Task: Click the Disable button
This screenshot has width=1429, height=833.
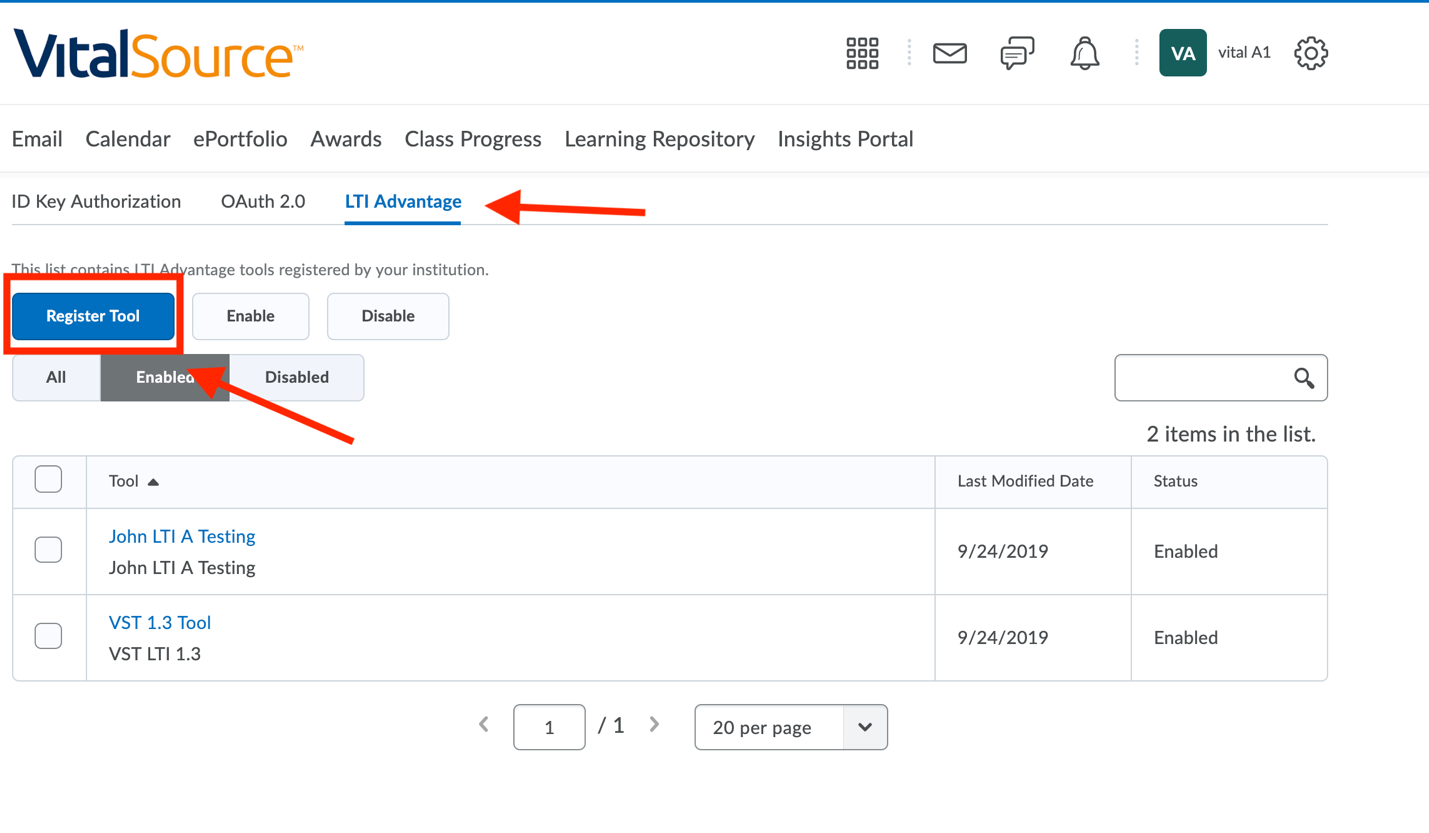Action: (x=388, y=316)
